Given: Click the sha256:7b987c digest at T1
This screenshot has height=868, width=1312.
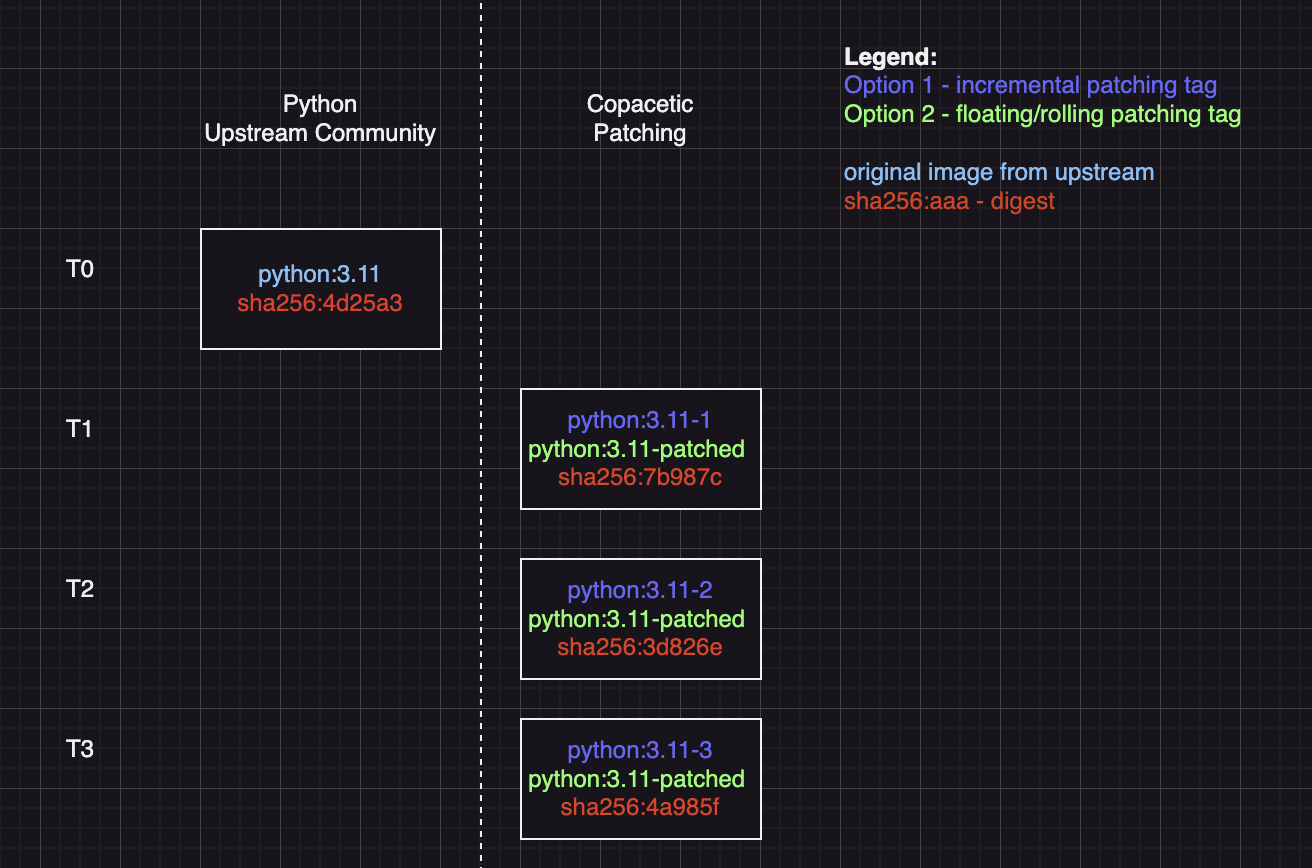Looking at the screenshot, I should (x=640, y=477).
